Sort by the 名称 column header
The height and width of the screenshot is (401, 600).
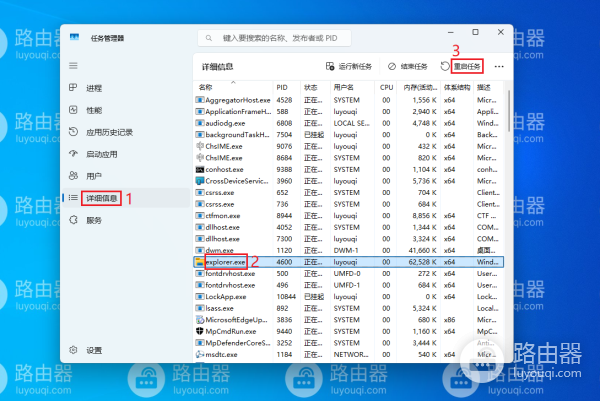point(233,88)
